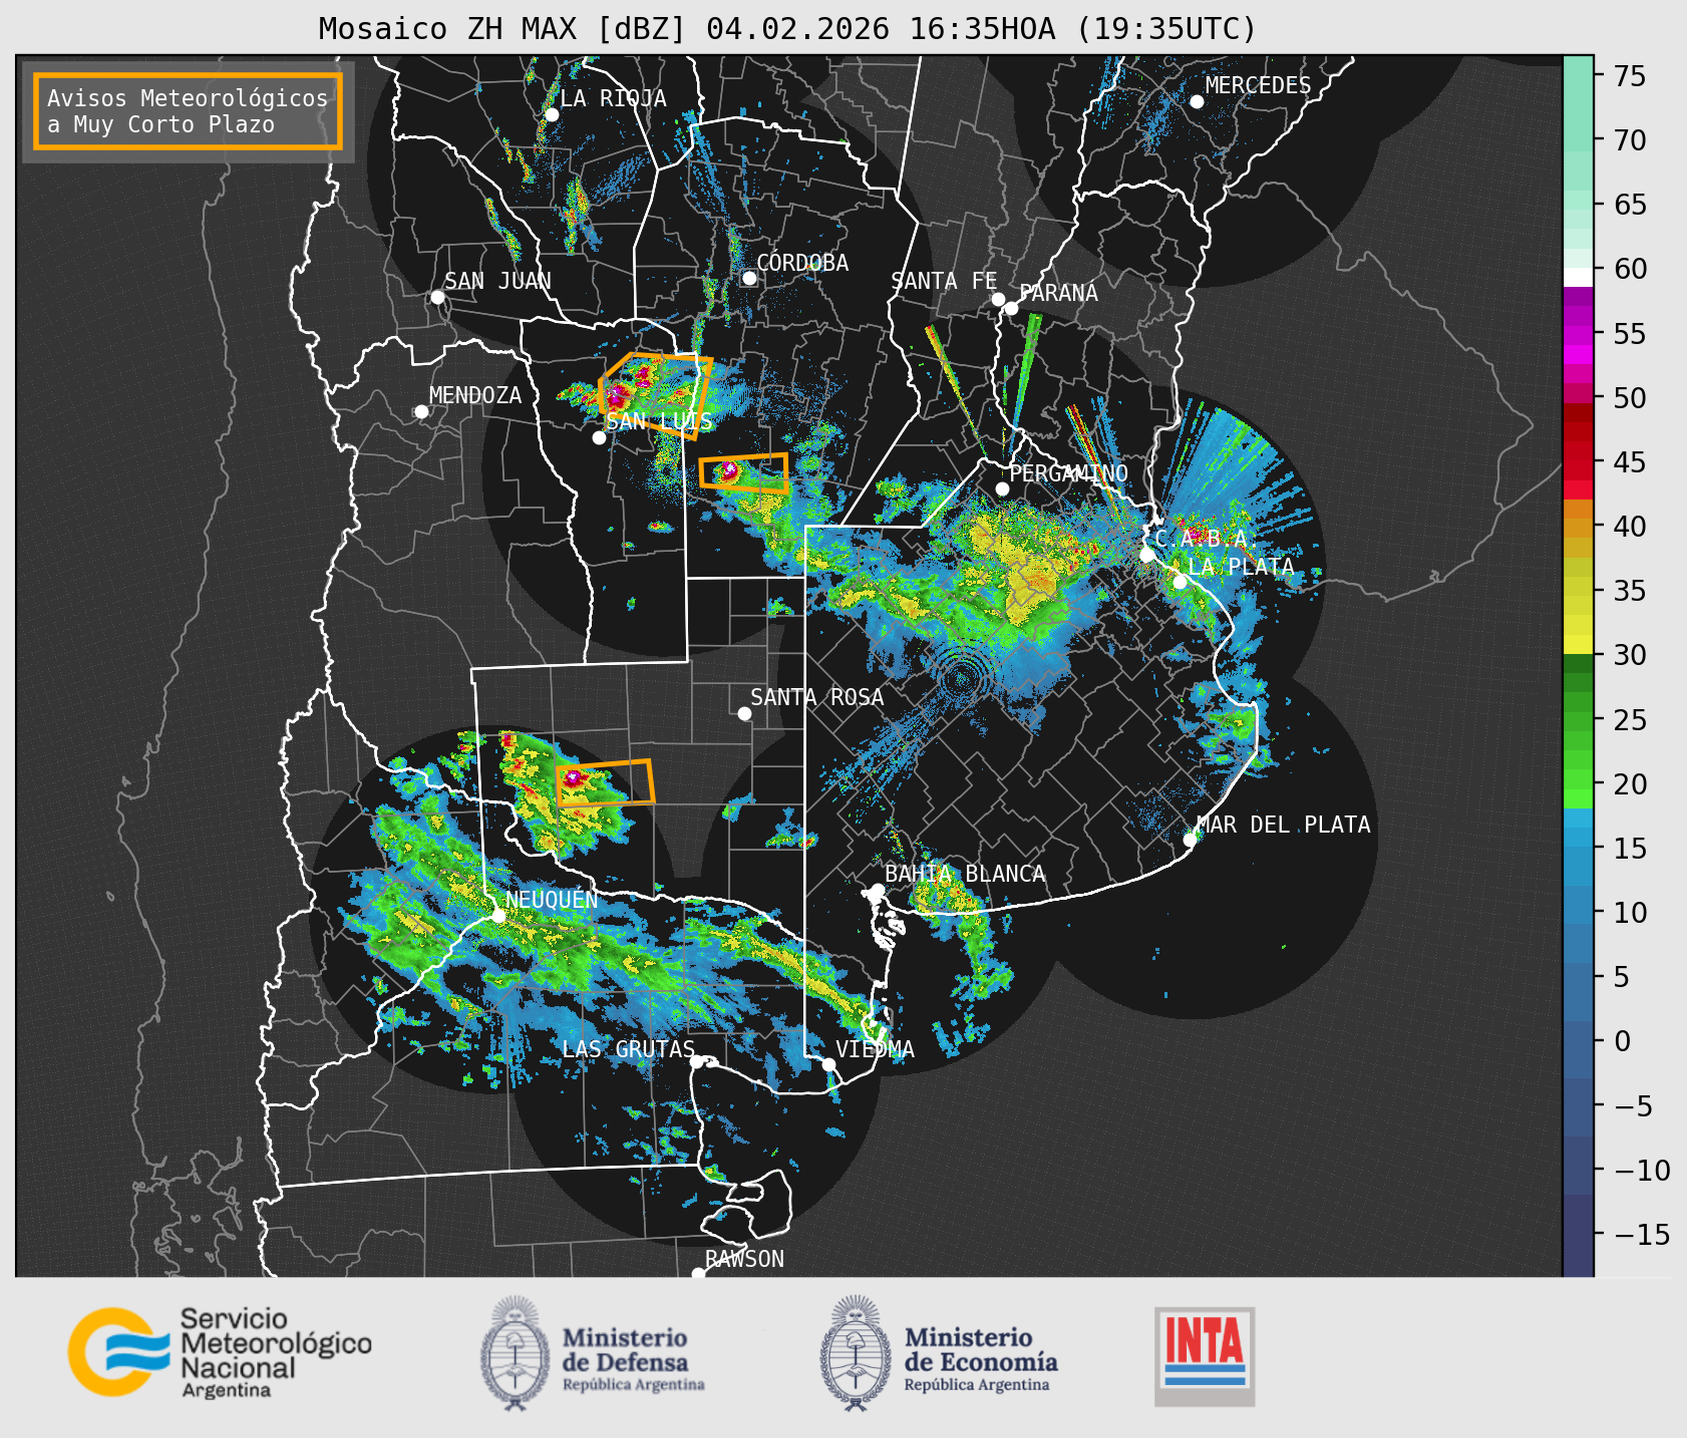
Task: Click the Servicio Meteorológico Nacional logo
Action: click(220, 1352)
